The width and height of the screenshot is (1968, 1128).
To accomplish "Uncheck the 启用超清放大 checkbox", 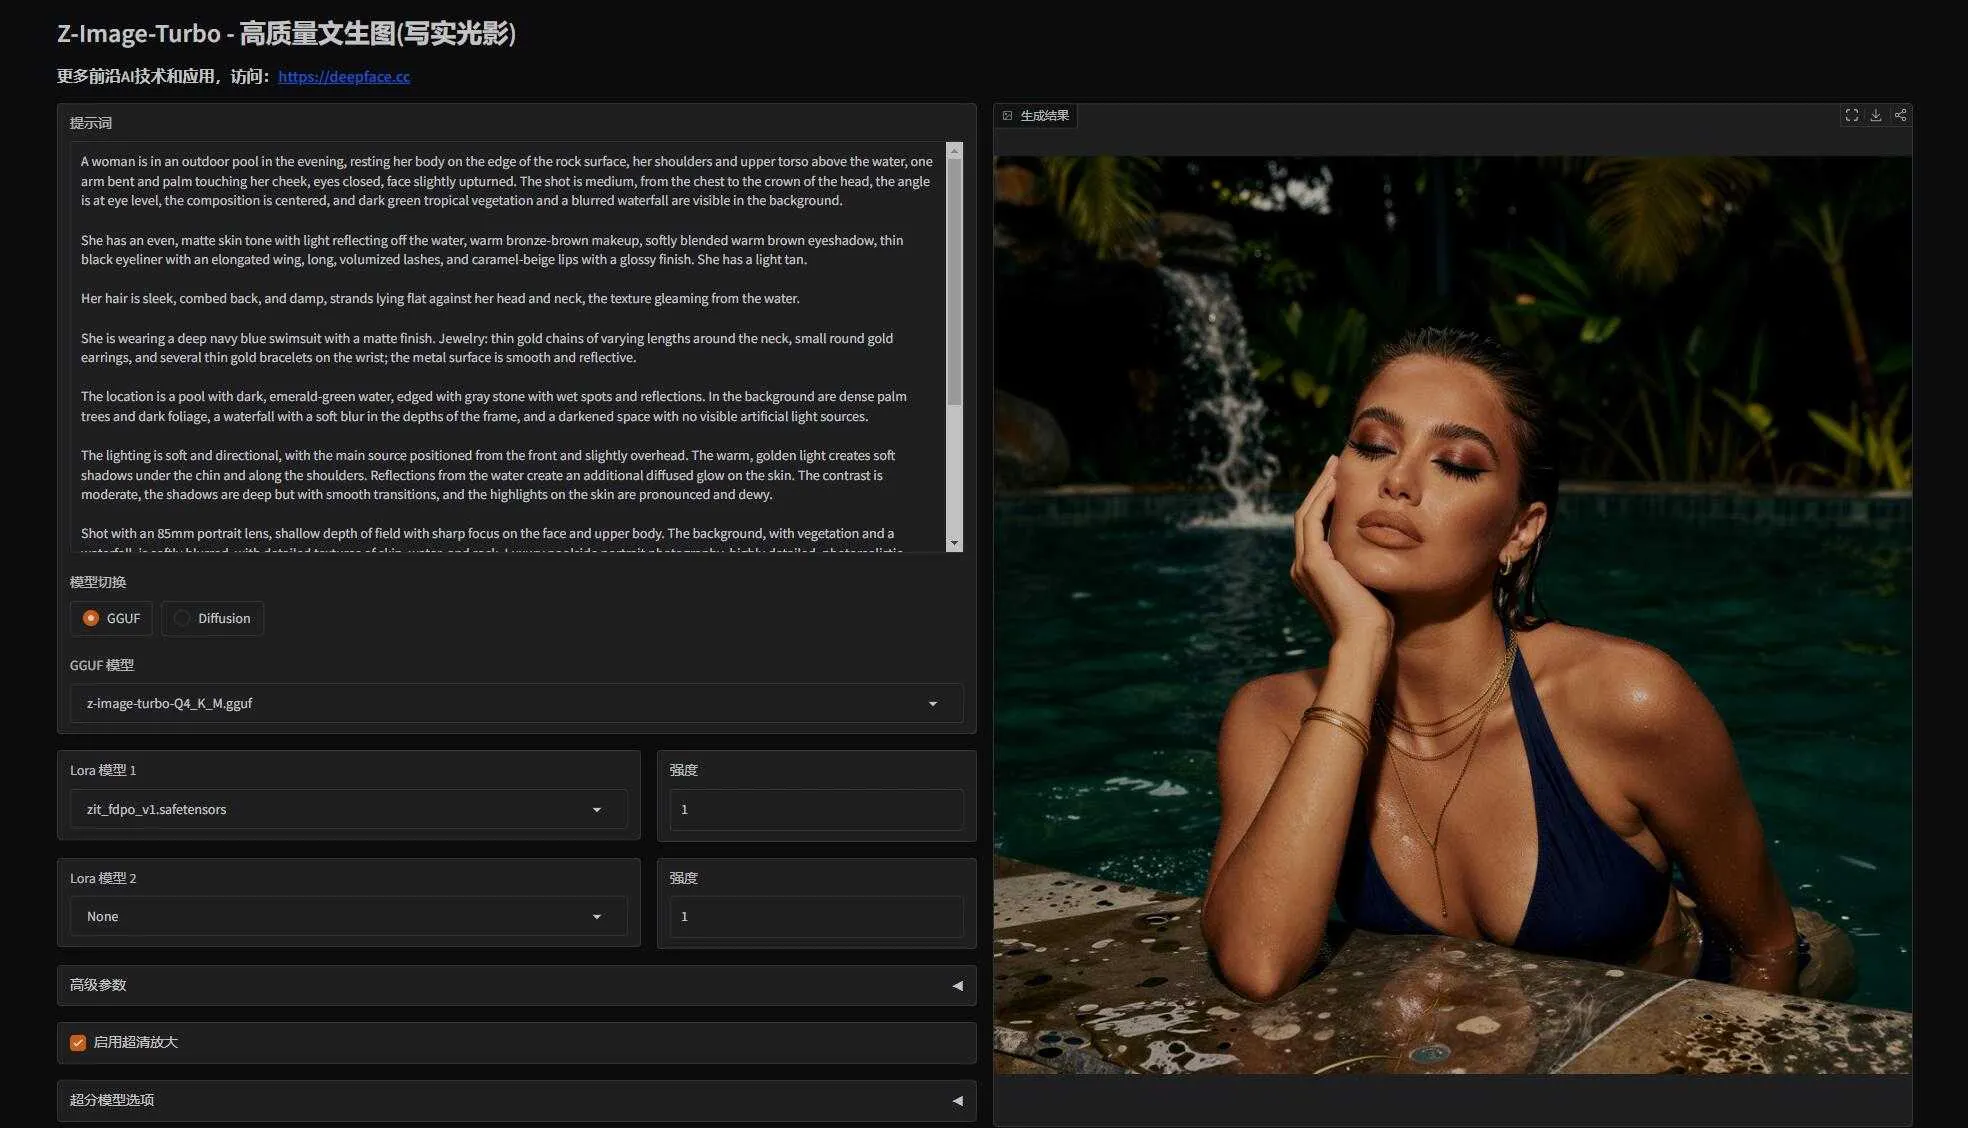I will [78, 1042].
